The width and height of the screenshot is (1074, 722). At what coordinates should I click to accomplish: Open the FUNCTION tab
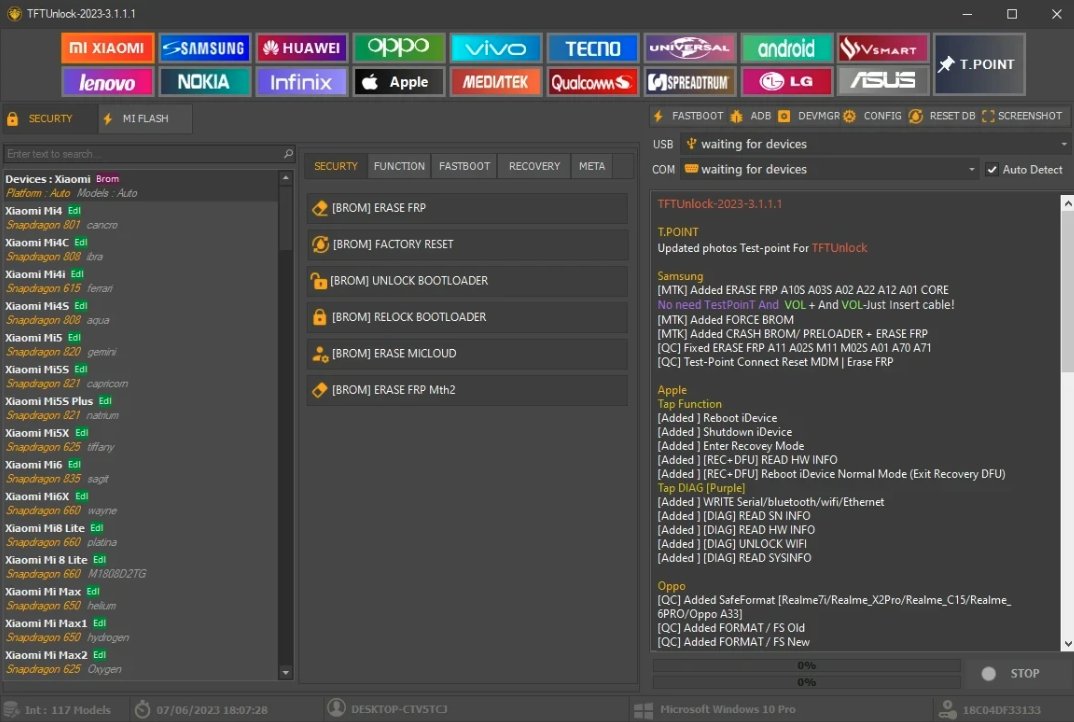(399, 166)
